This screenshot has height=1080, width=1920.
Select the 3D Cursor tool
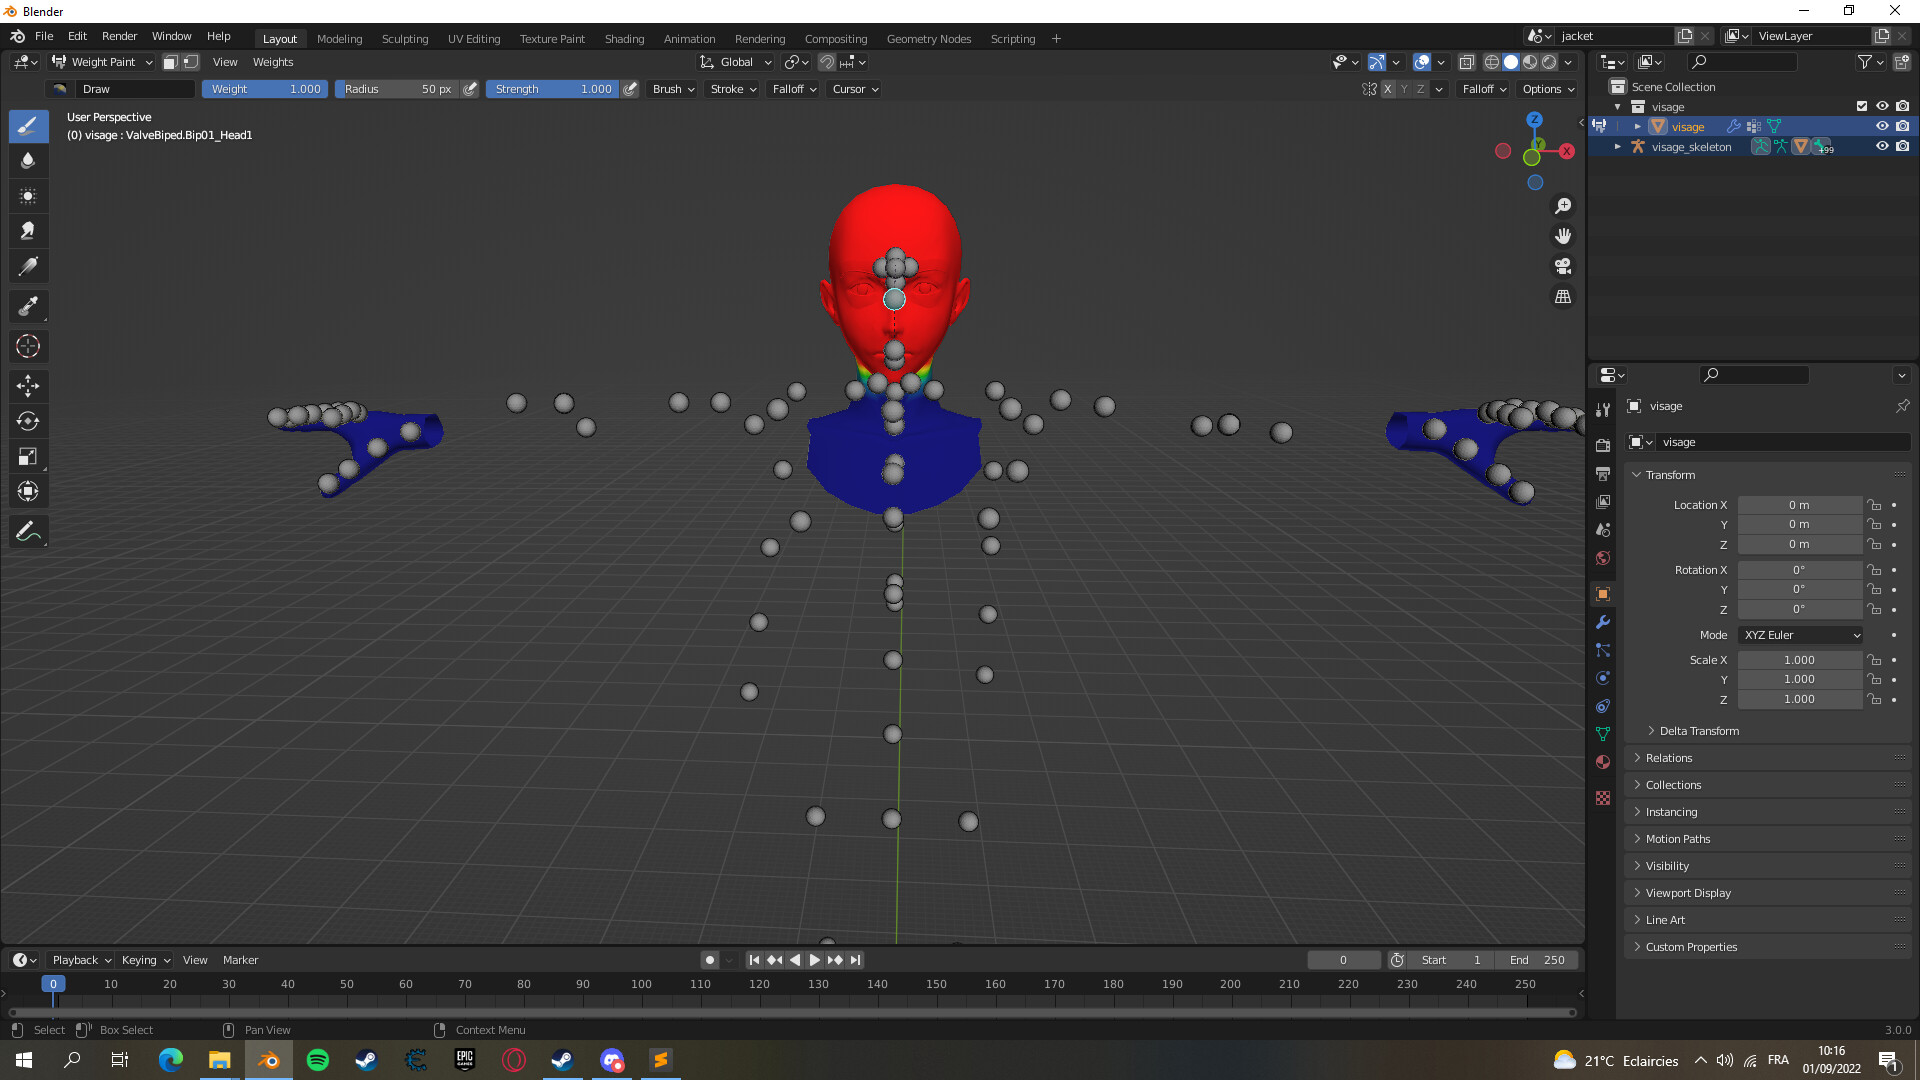[28, 346]
